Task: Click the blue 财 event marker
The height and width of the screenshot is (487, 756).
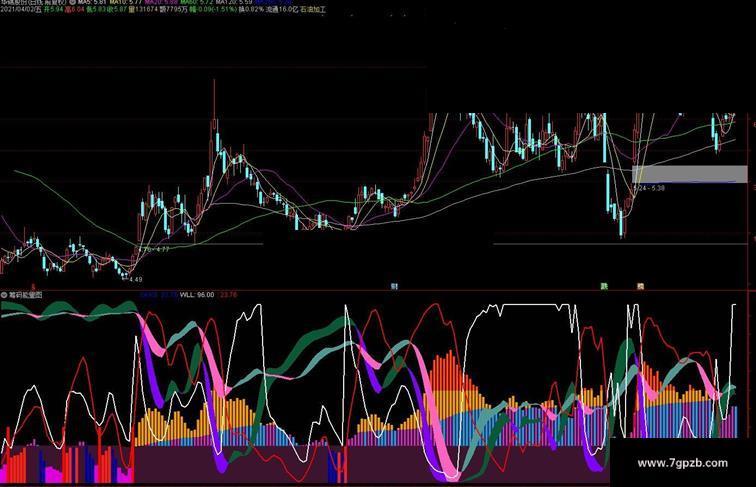Action: tap(394, 286)
